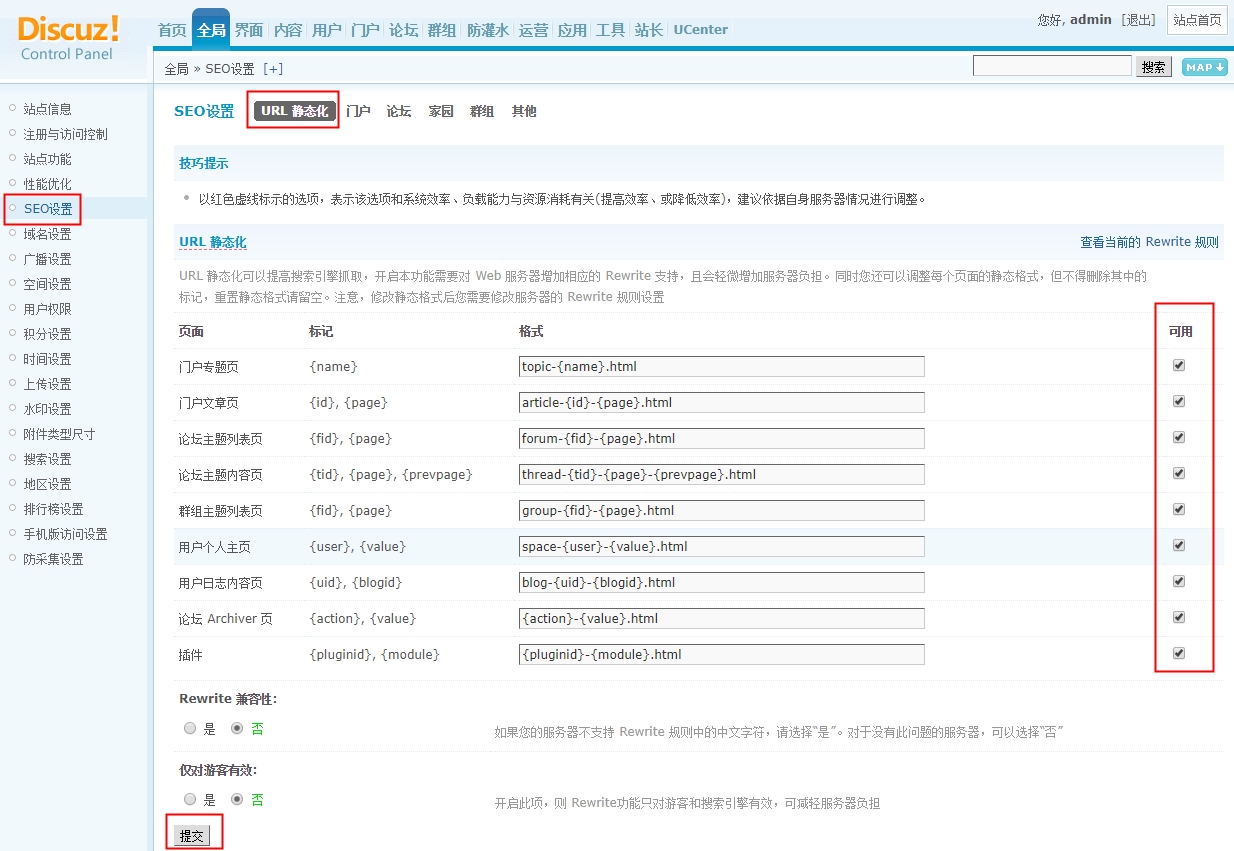This screenshot has width=1234, height=851.
Task: Open 查看当前的 Rewrite 规则 link
Action: pos(1149,242)
